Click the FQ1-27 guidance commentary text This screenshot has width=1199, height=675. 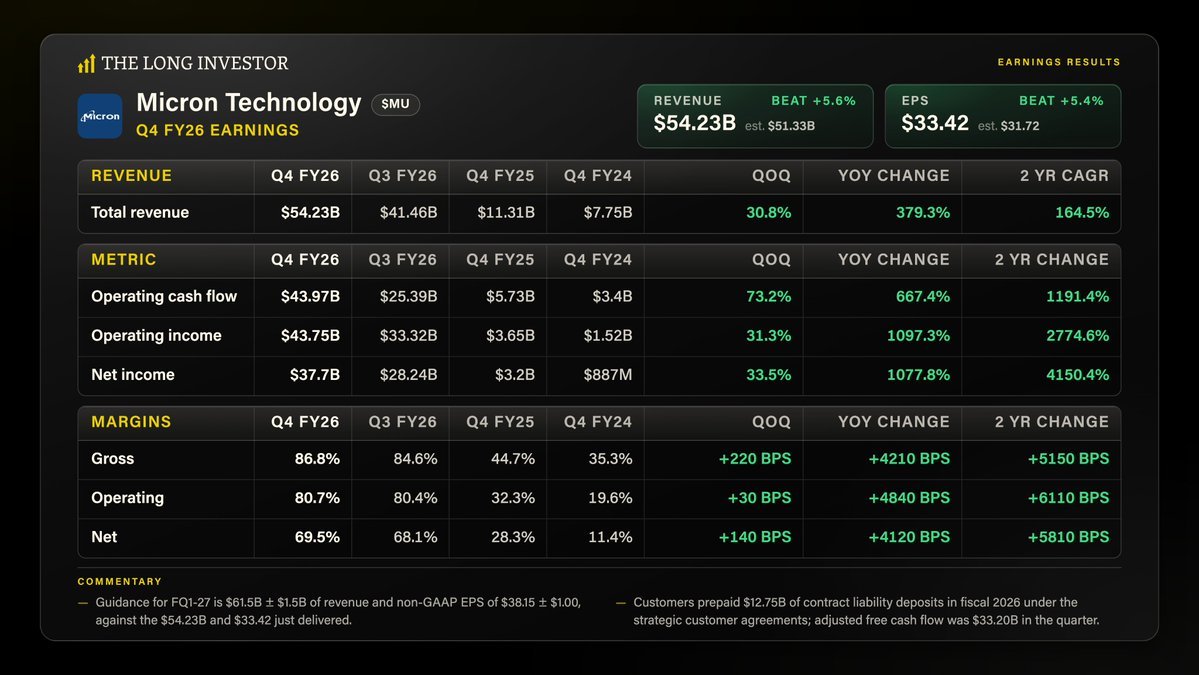(x=338, y=612)
